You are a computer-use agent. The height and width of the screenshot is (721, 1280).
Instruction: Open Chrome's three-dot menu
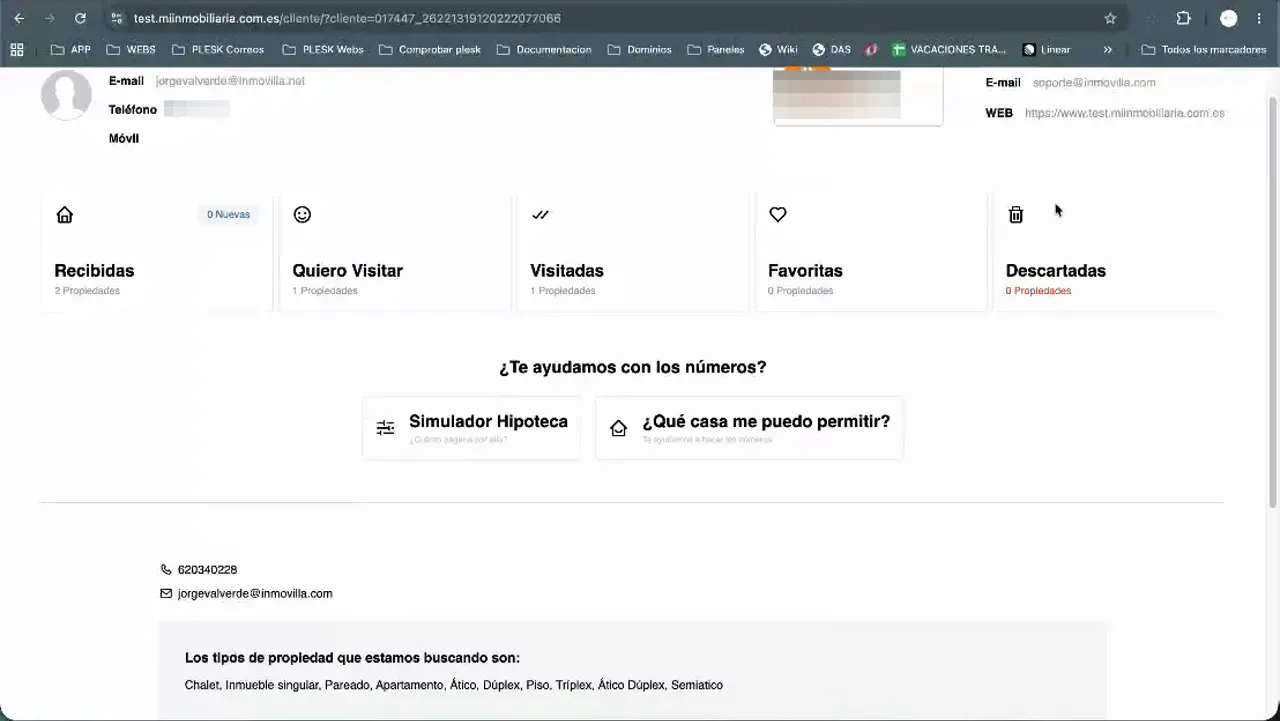[x=1259, y=18]
